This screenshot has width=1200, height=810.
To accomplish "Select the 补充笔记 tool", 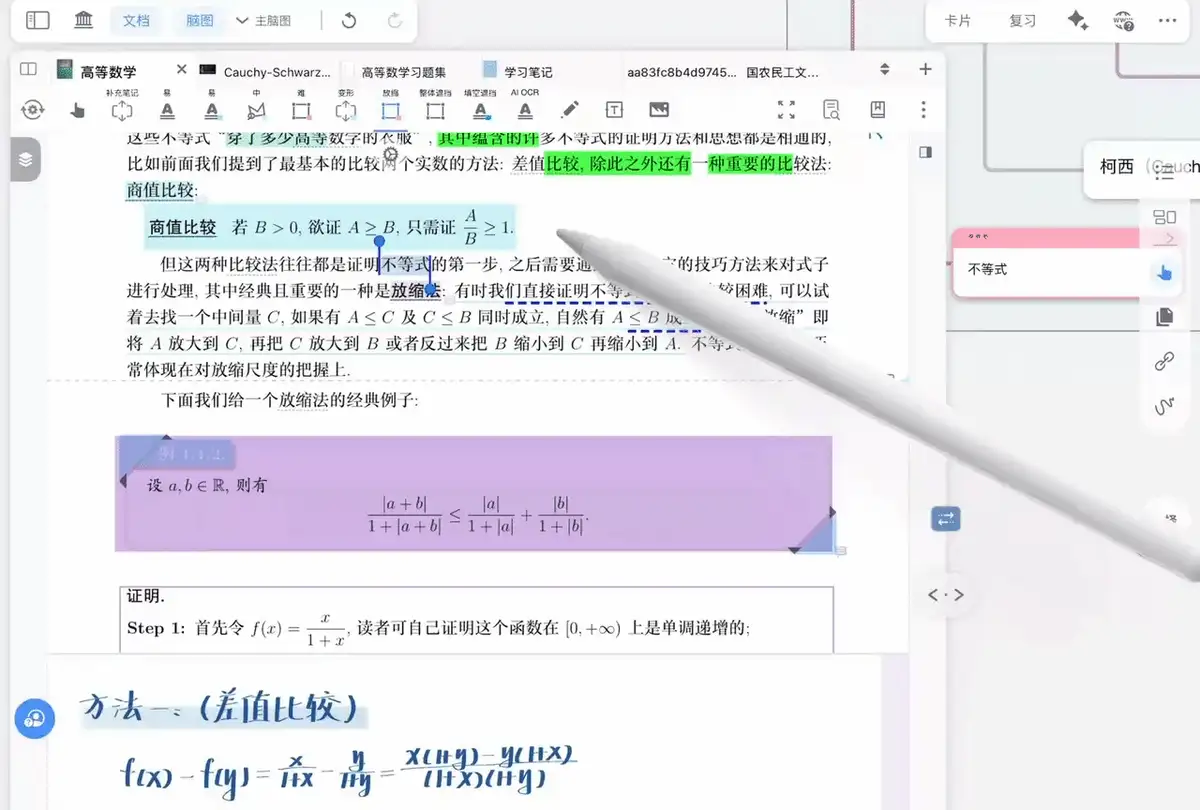I will pos(122,106).
